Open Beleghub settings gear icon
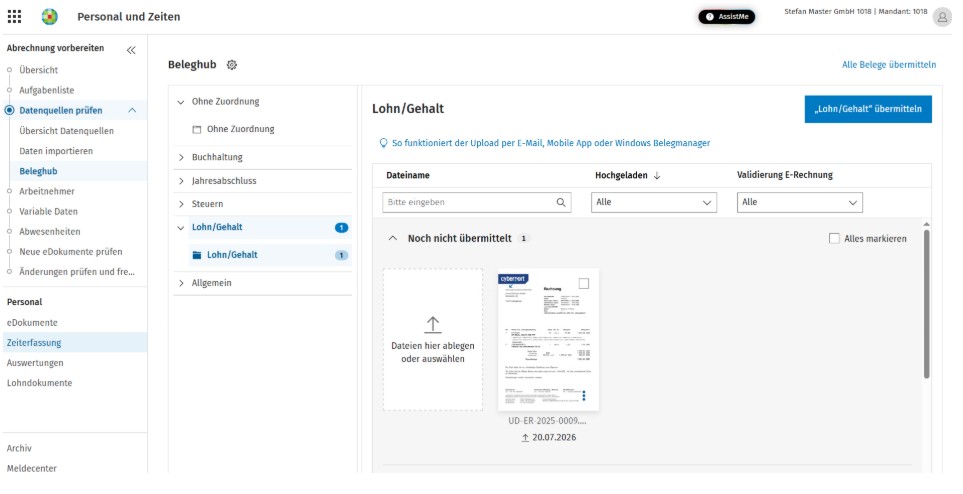This screenshot has height=494, width=963. [232, 65]
